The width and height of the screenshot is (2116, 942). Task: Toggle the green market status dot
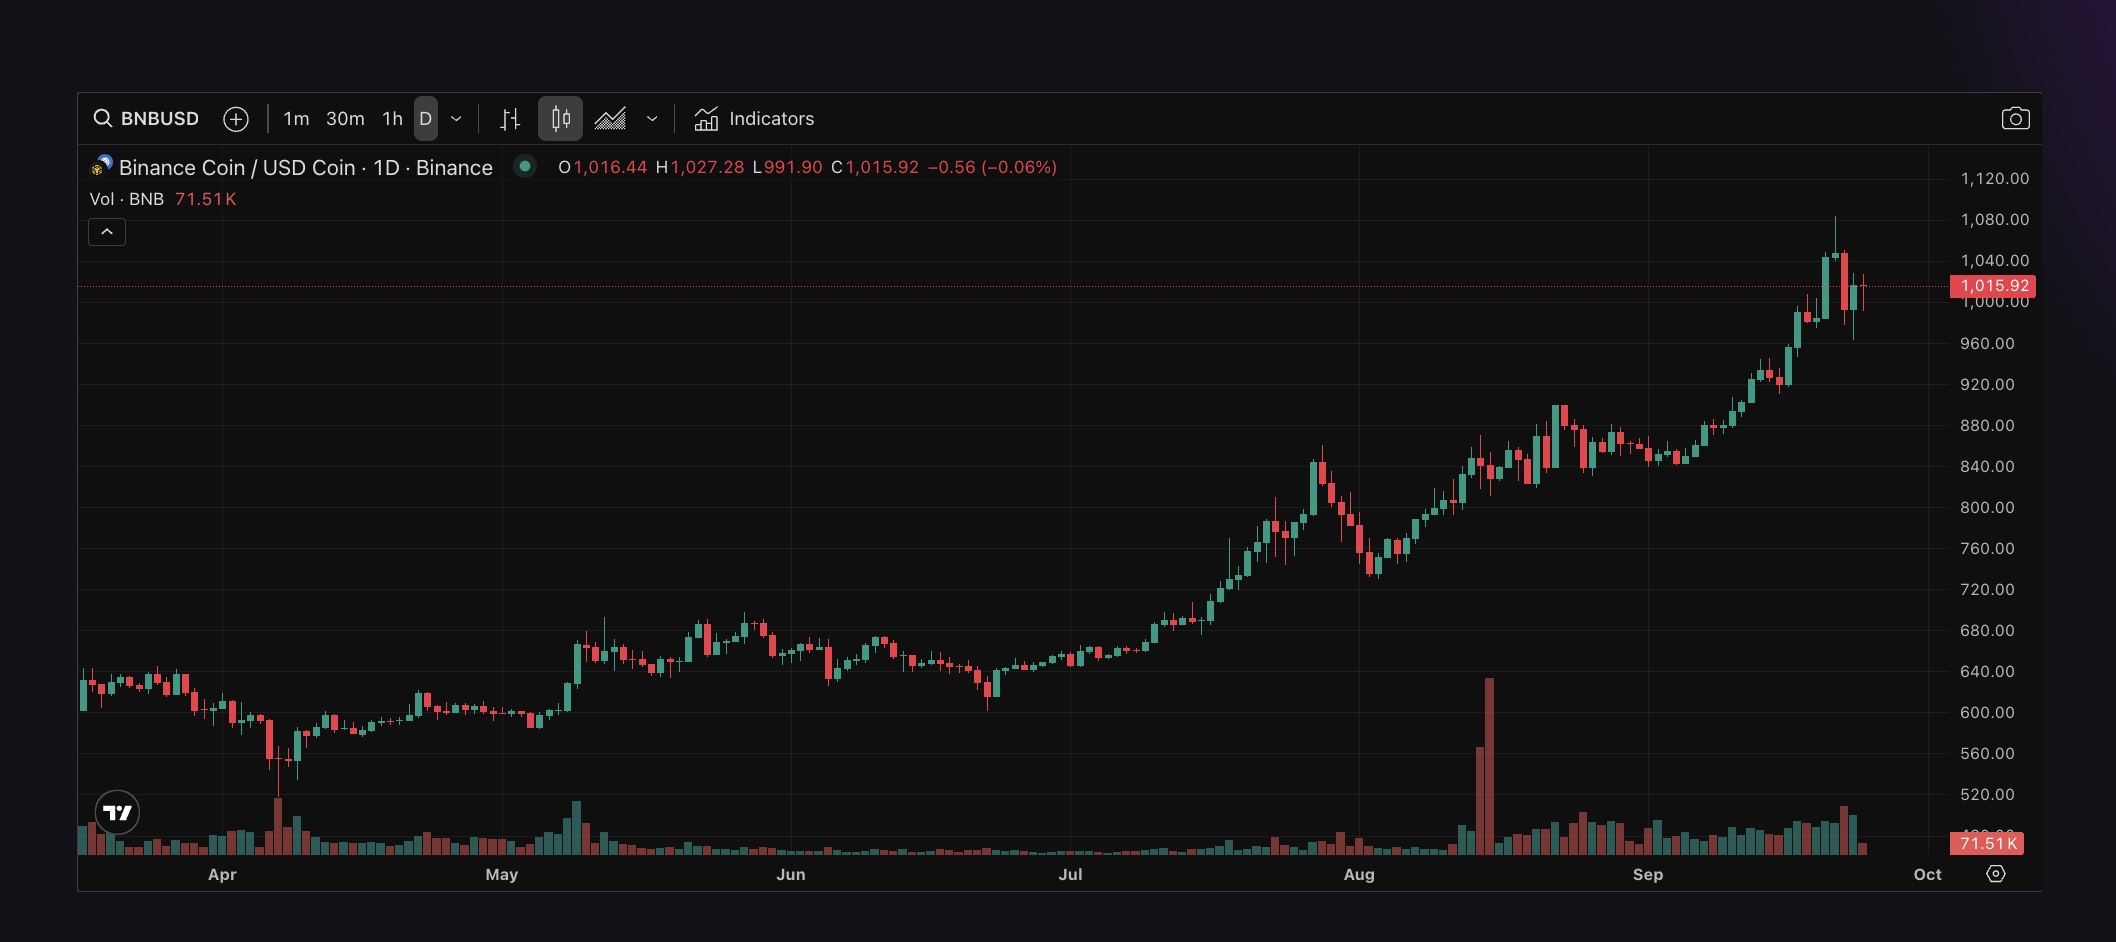click(524, 167)
